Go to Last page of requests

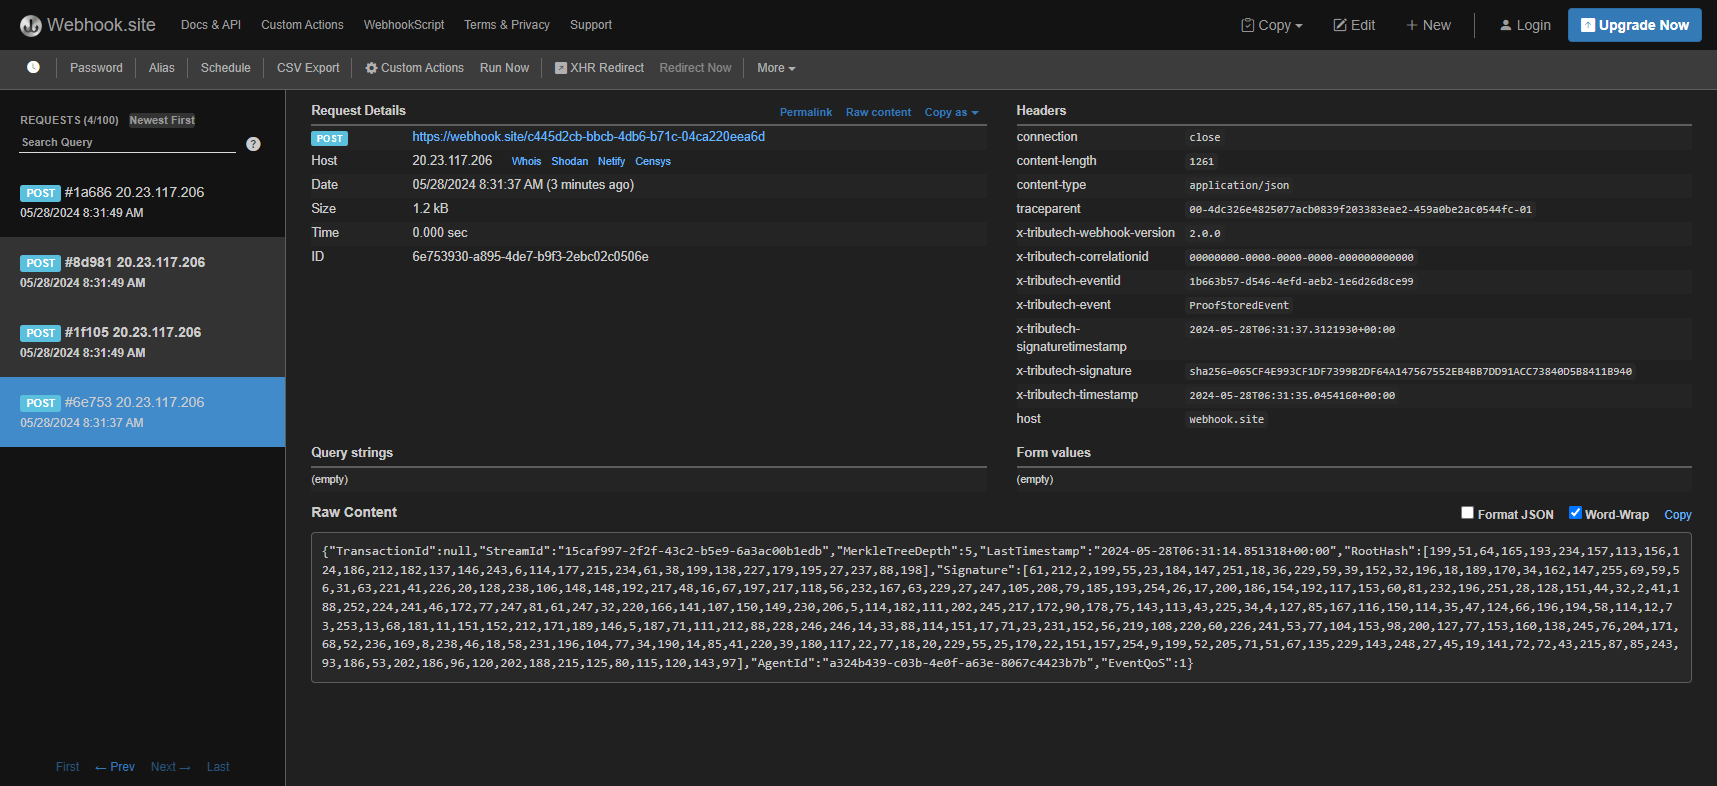pos(218,767)
